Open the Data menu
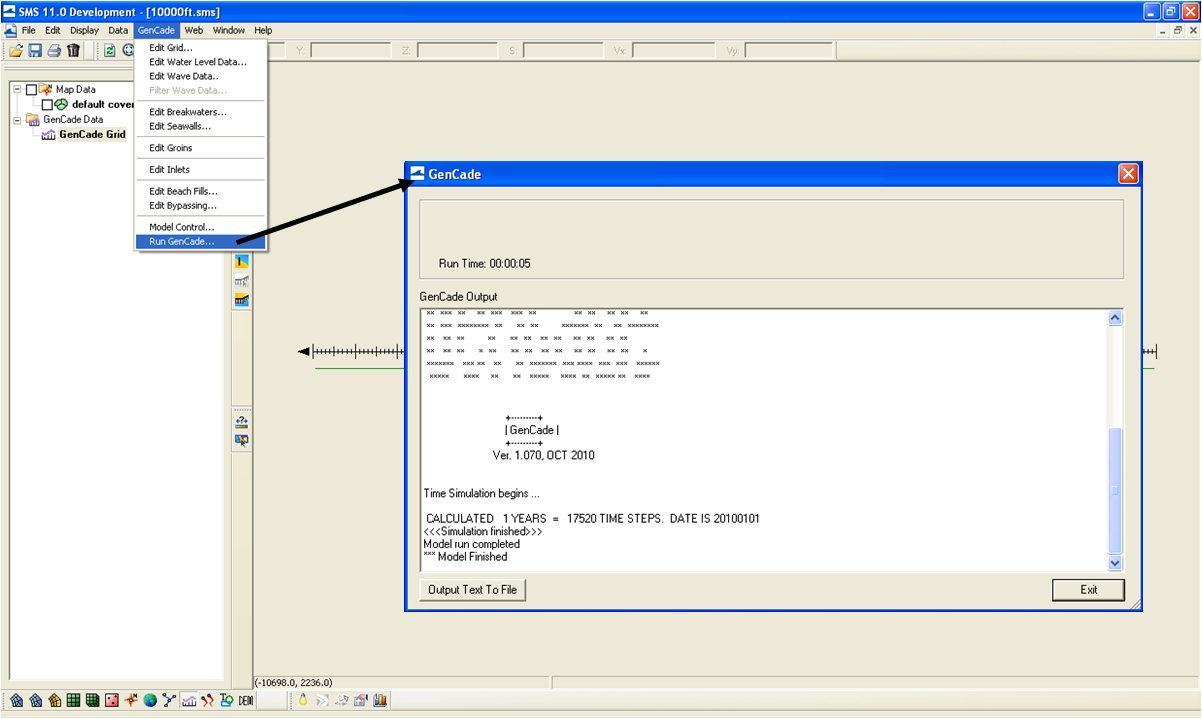The height and width of the screenshot is (719, 1202). [118, 30]
